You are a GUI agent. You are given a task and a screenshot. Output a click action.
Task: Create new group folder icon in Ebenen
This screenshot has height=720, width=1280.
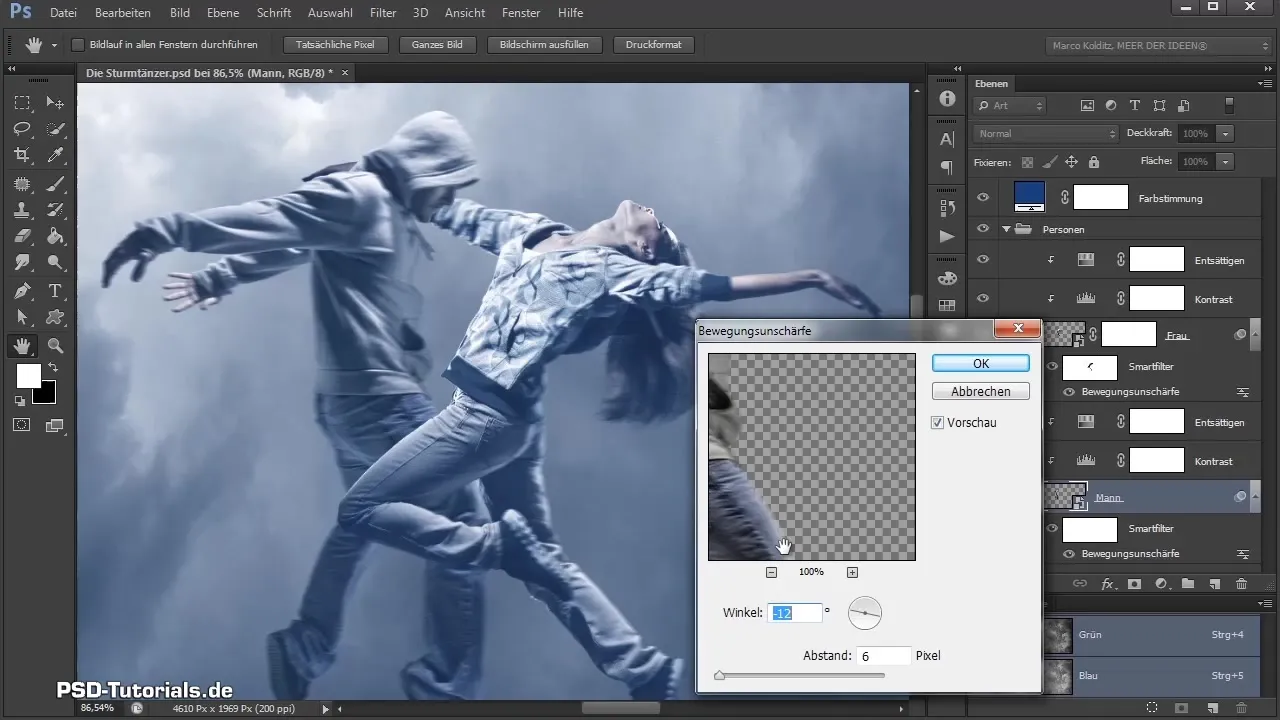(x=1188, y=583)
